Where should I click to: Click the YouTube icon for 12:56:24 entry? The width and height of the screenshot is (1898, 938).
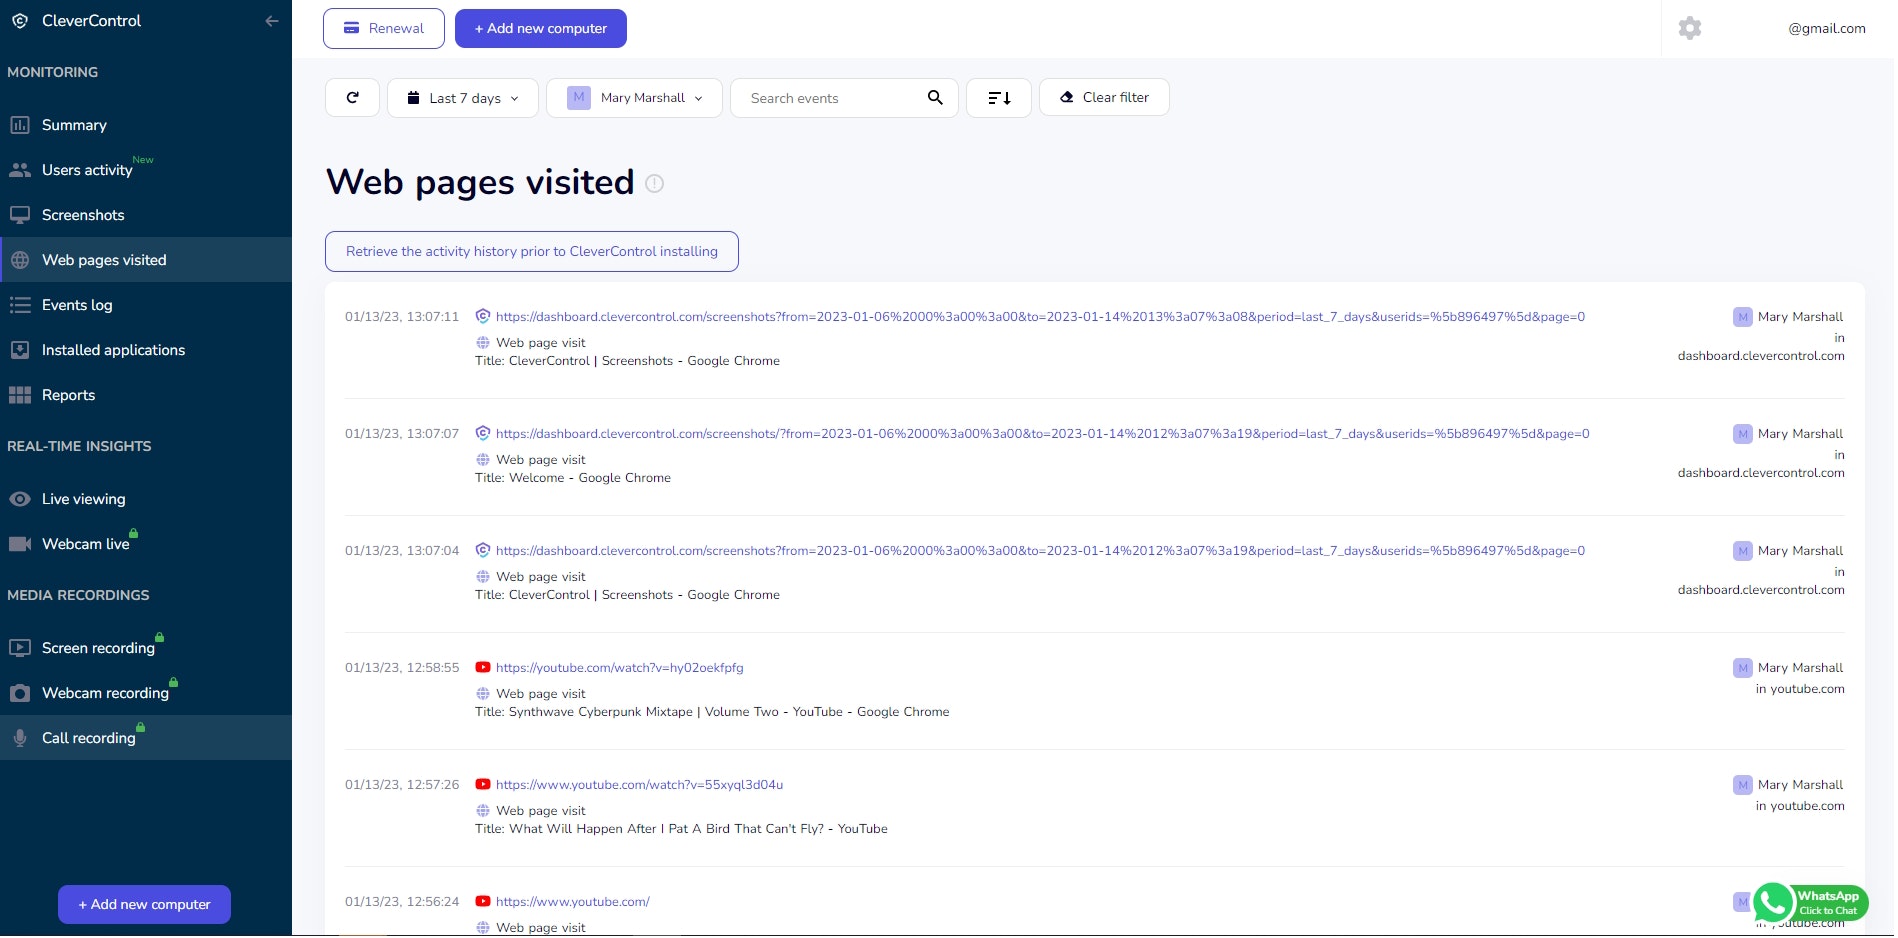point(483,902)
